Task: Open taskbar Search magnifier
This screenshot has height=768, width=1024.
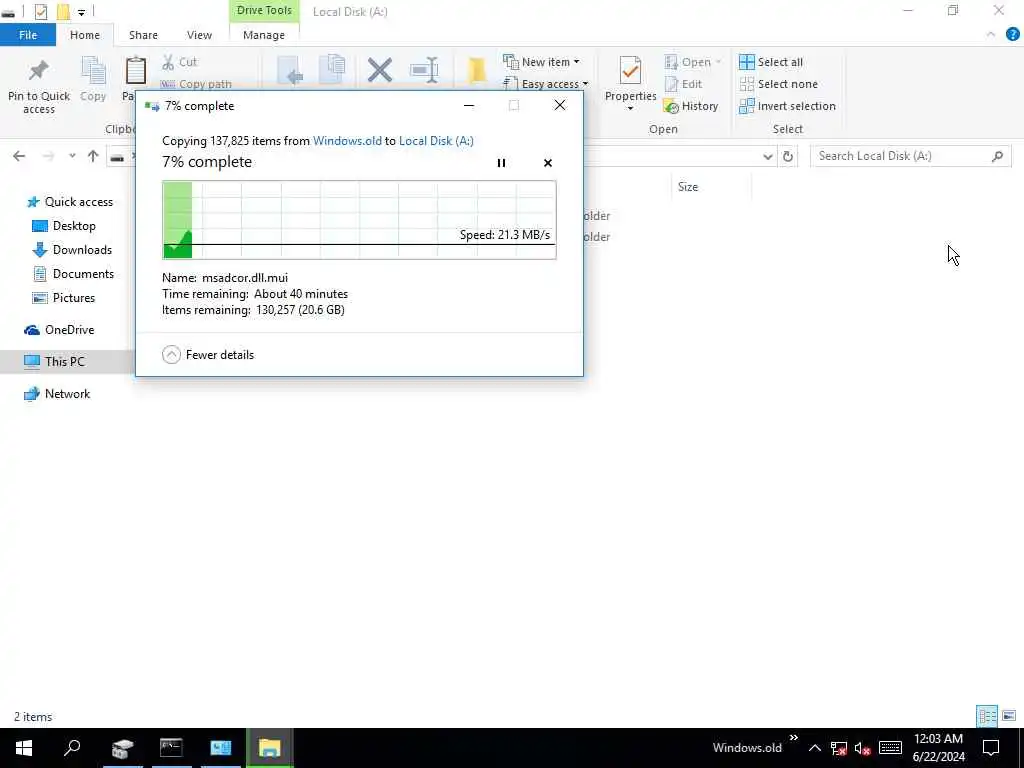Action: click(x=72, y=748)
